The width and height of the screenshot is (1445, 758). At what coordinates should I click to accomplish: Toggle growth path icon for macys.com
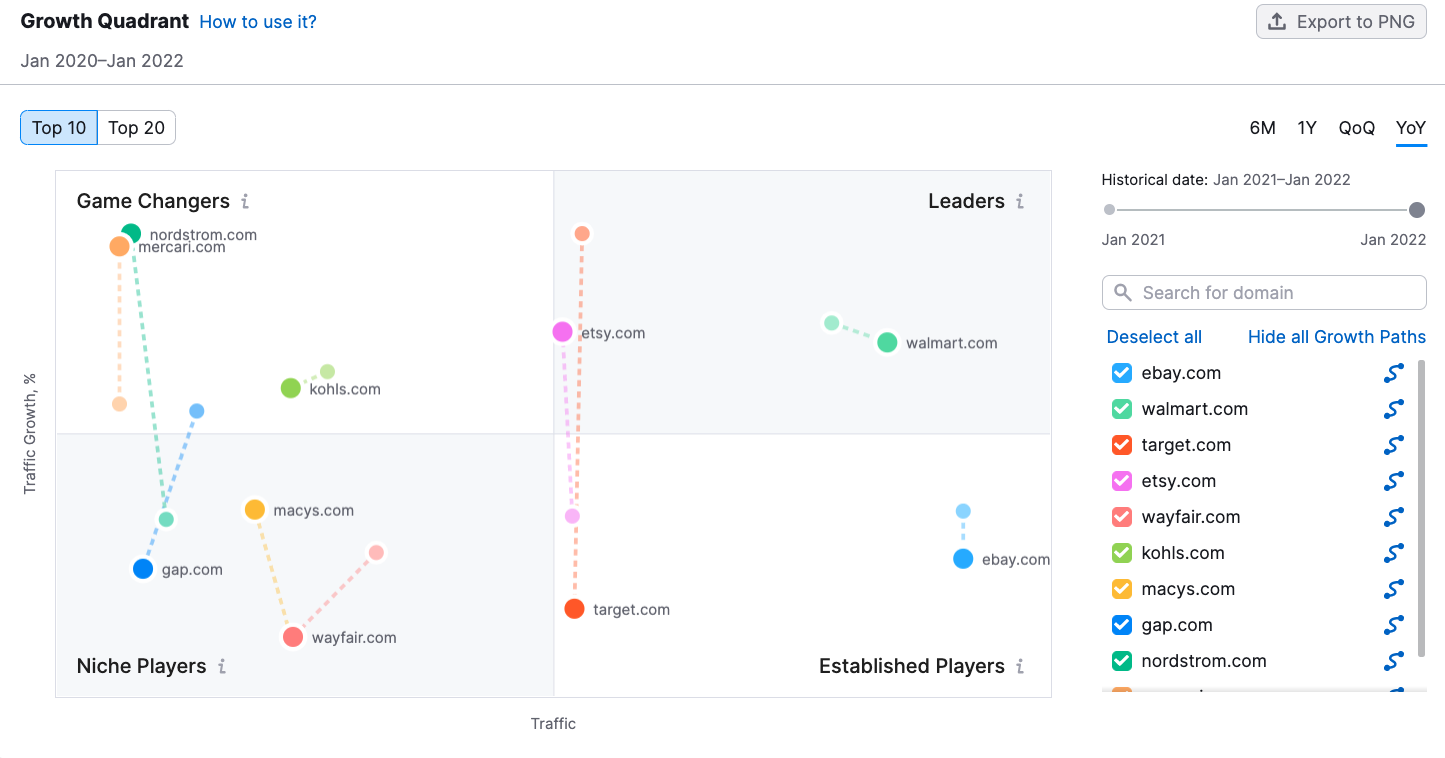1394,589
